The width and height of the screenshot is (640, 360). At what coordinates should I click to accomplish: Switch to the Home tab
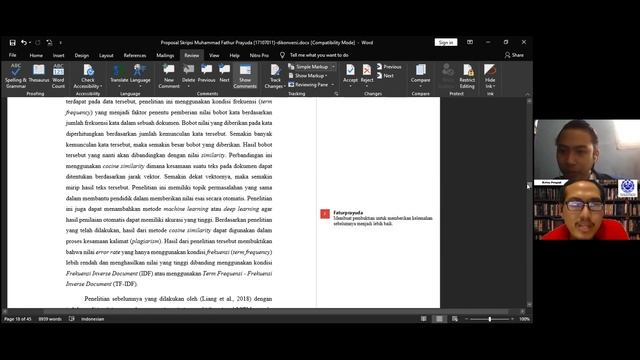pyautogui.click(x=36, y=55)
